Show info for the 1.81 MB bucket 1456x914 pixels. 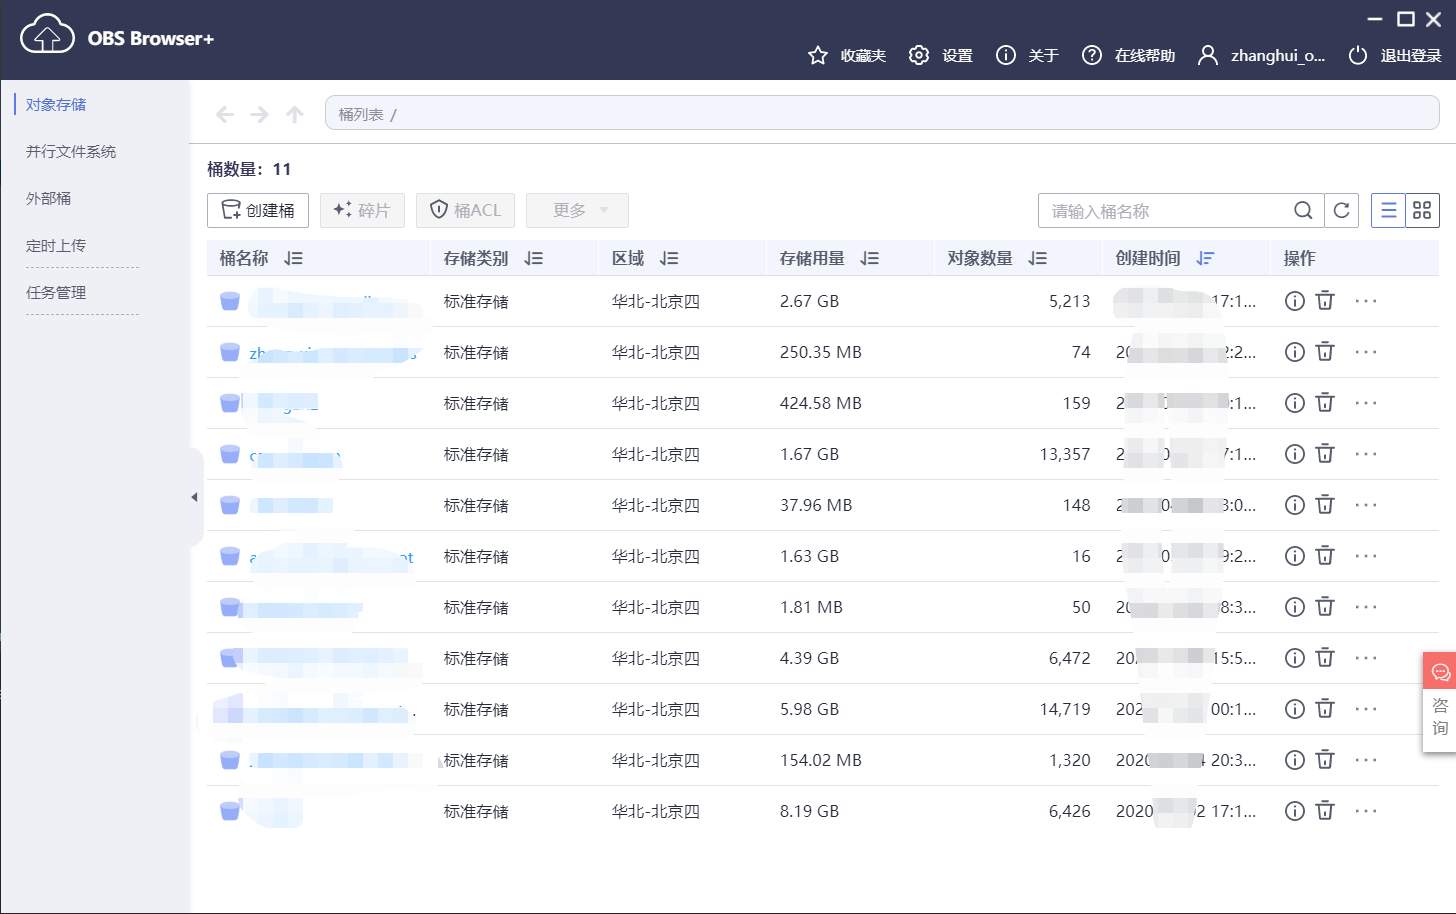(x=1295, y=606)
